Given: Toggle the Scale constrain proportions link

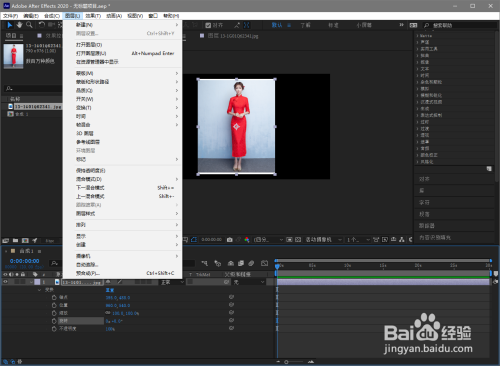Looking at the screenshot, I should 108,313.
